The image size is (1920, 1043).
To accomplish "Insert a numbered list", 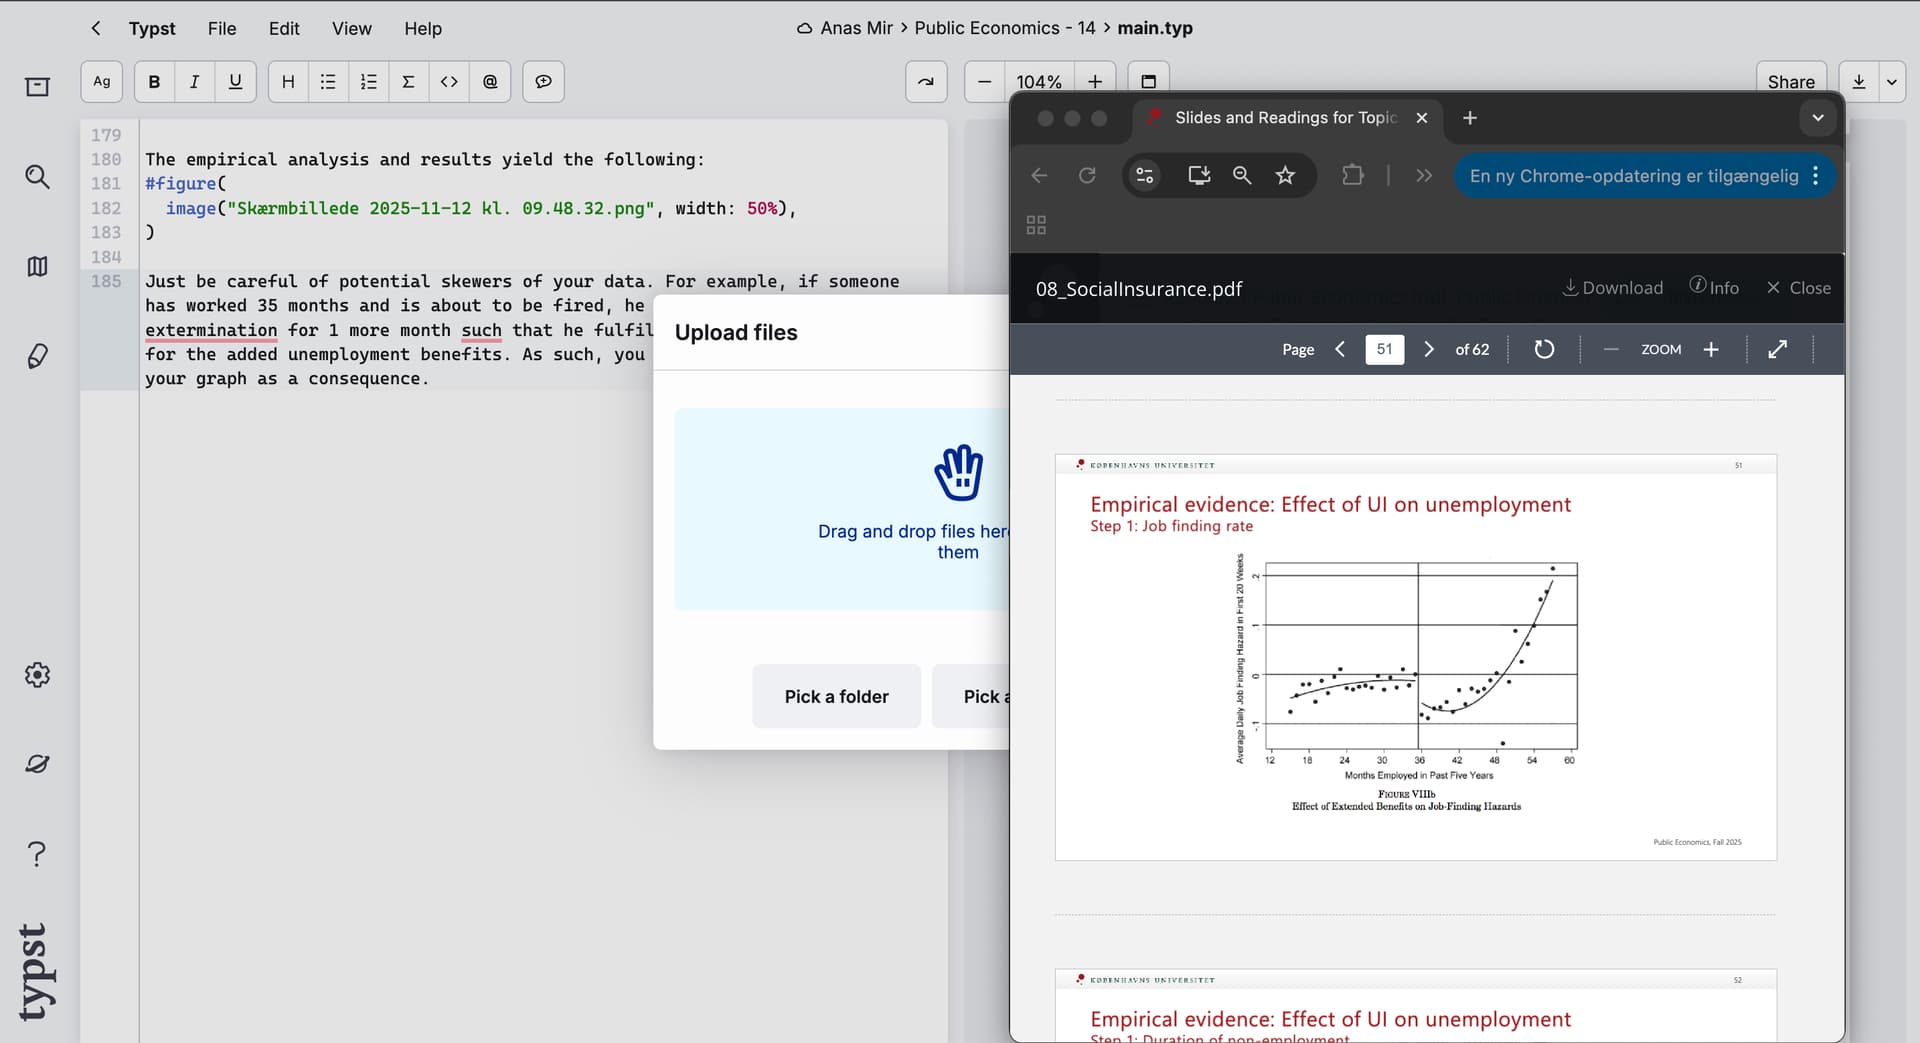I will coord(368,82).
